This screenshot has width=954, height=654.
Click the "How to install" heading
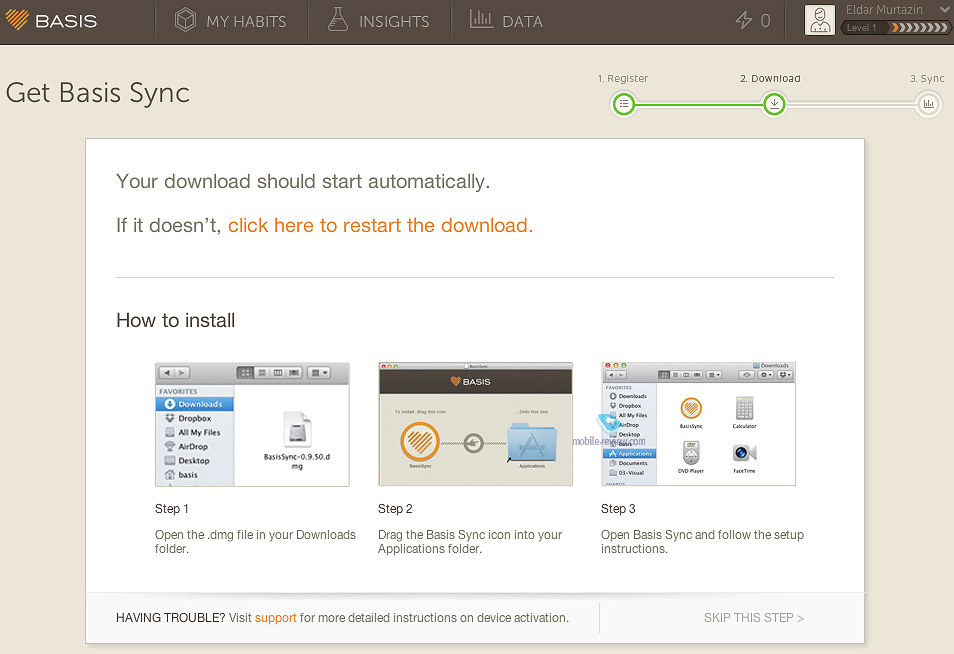(175, 321)
